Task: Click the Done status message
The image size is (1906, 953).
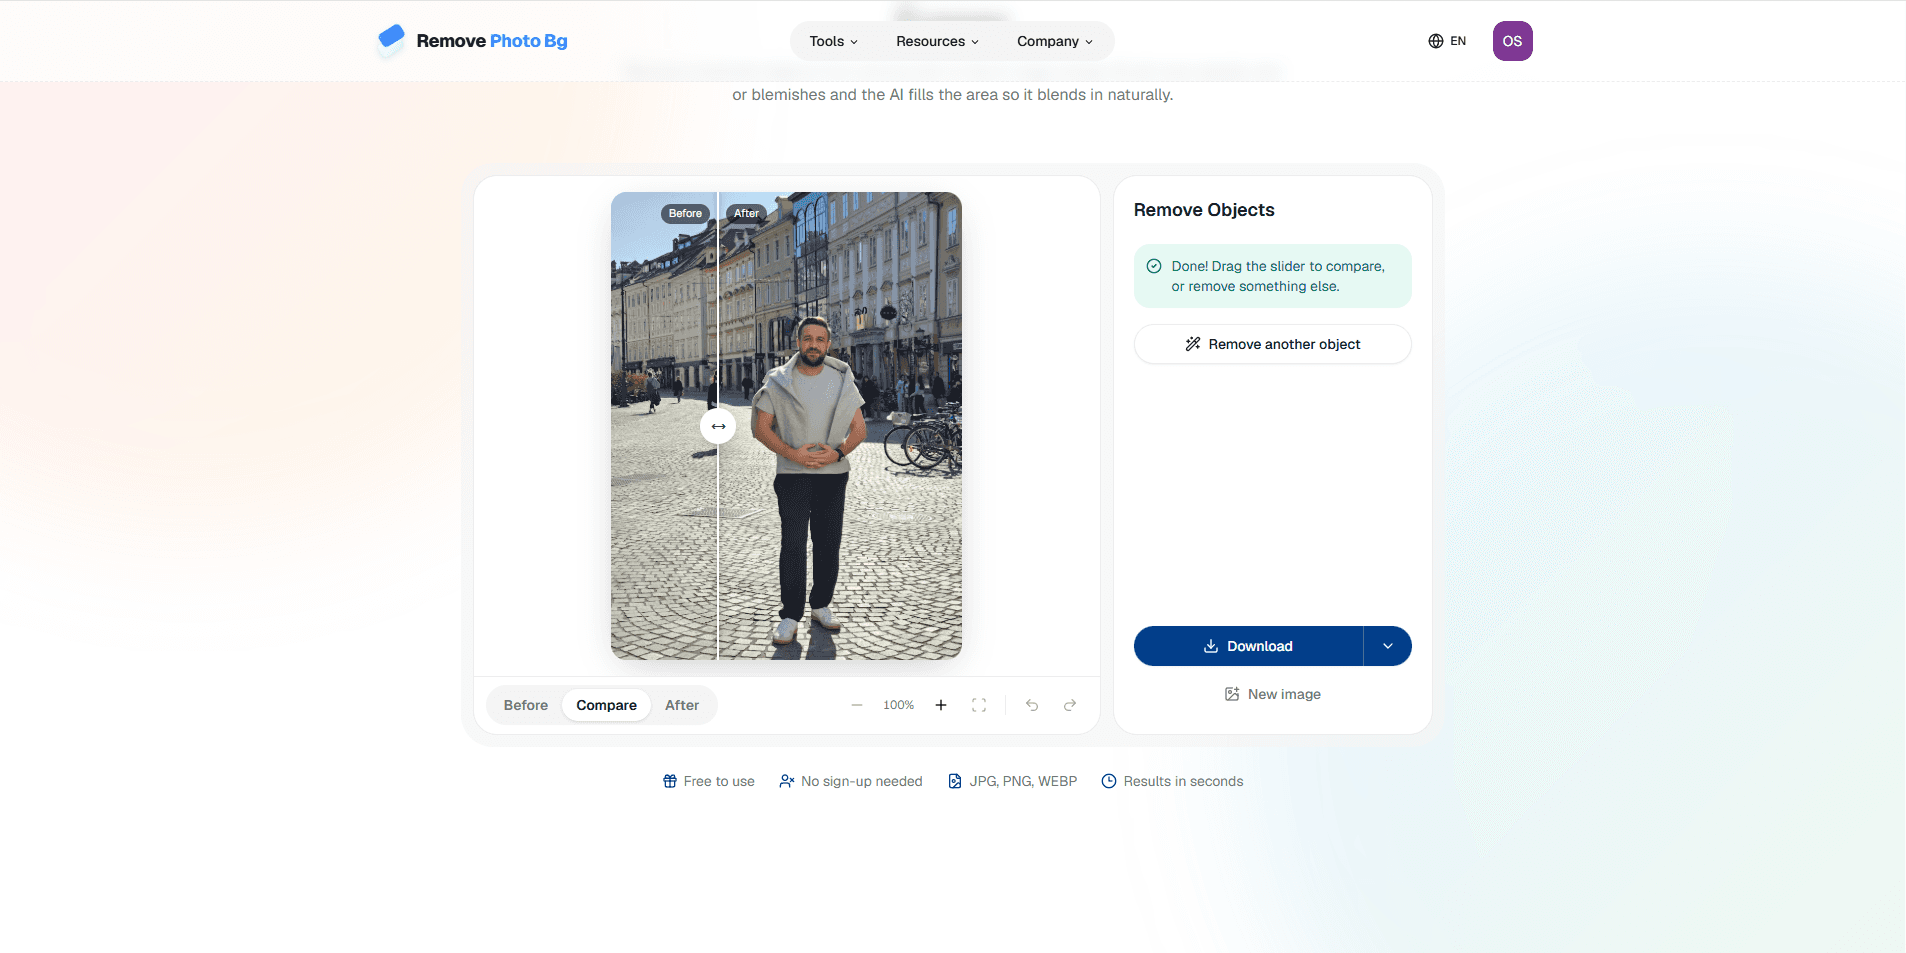Action: click(1273, 276)
